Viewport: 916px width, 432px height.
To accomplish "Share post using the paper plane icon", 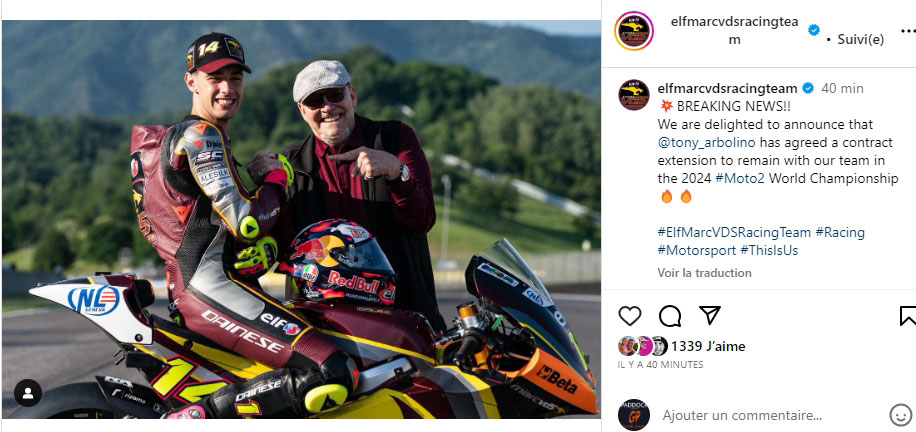I will (709, 316).
